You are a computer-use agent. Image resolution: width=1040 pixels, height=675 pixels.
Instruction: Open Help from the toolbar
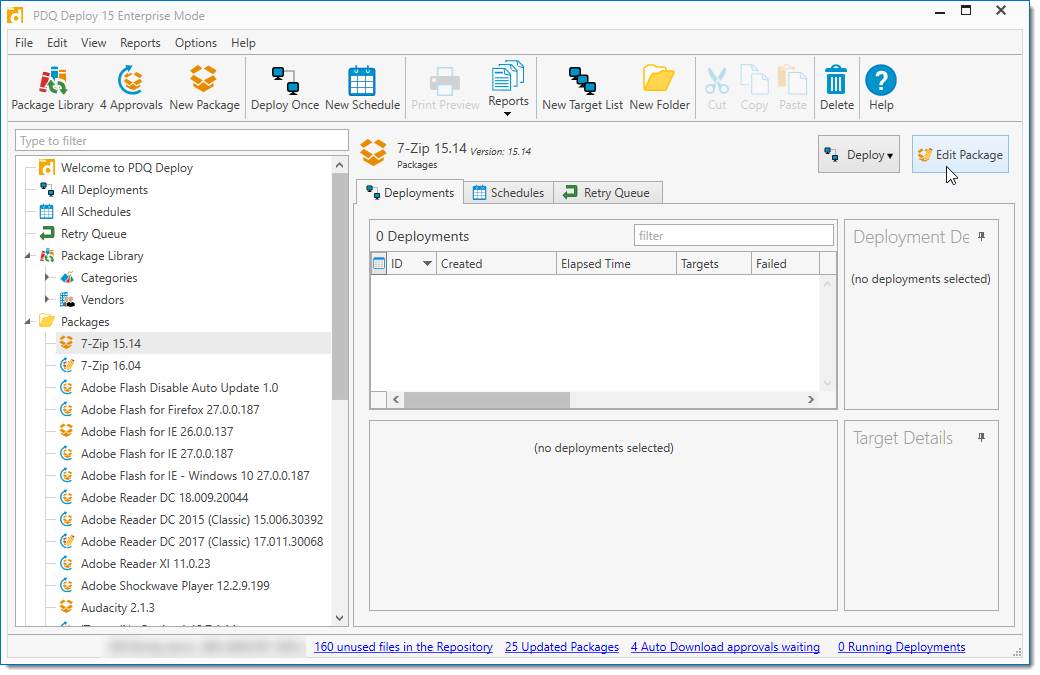click(x=881, y=88)
